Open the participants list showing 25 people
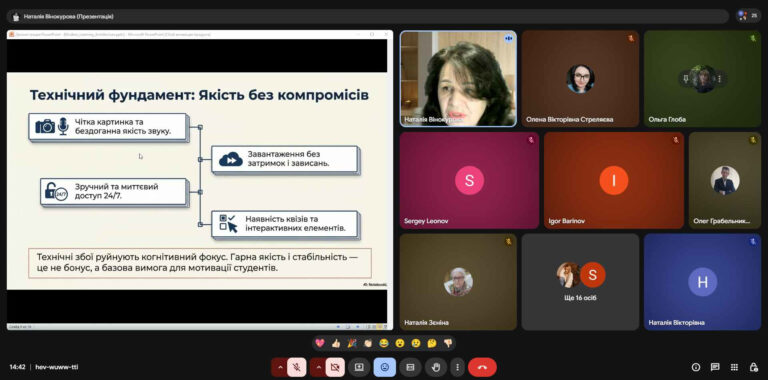This screenshot has height=380, width=768. (x=749, y=16)
